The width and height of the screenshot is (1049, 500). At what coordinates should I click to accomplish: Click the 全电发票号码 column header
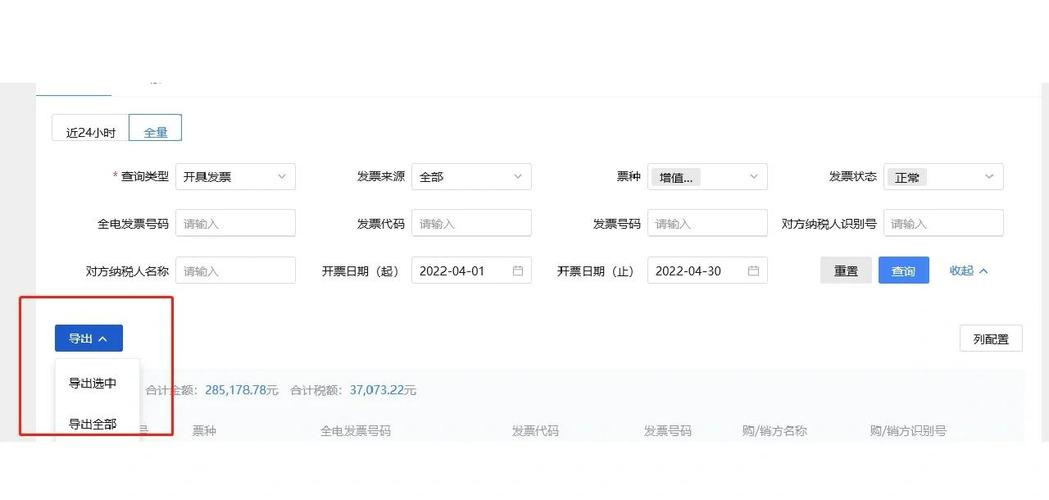coord(355,430)
